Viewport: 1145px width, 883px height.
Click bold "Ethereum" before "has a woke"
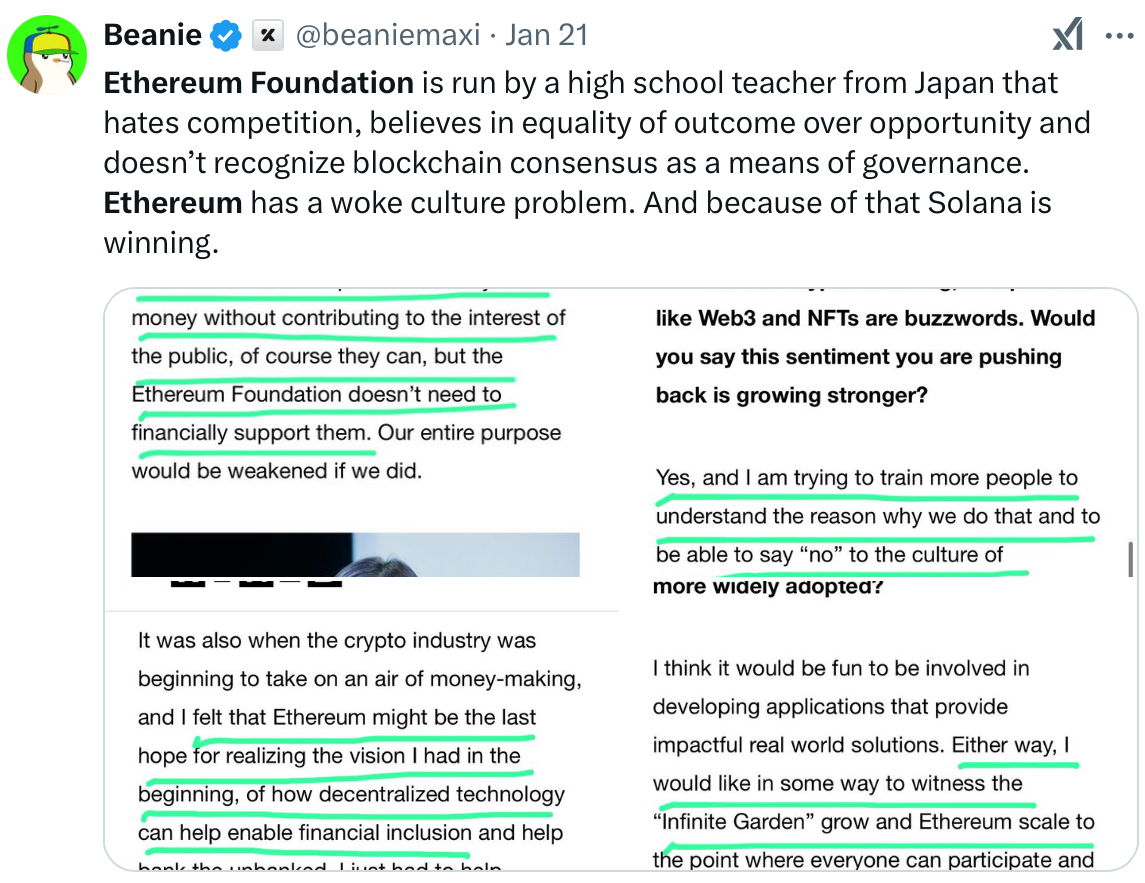coord(173,203)
